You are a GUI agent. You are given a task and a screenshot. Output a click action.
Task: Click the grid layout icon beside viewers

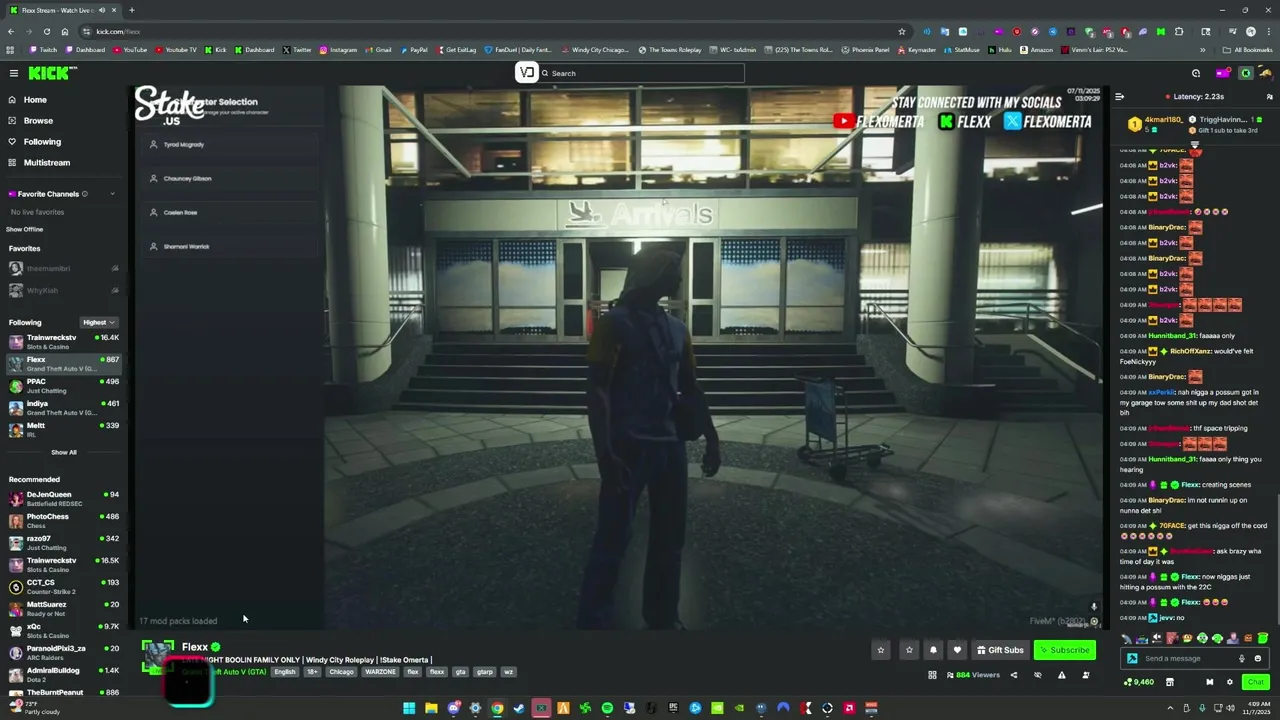pyautogui.click(x=932, y=675)
